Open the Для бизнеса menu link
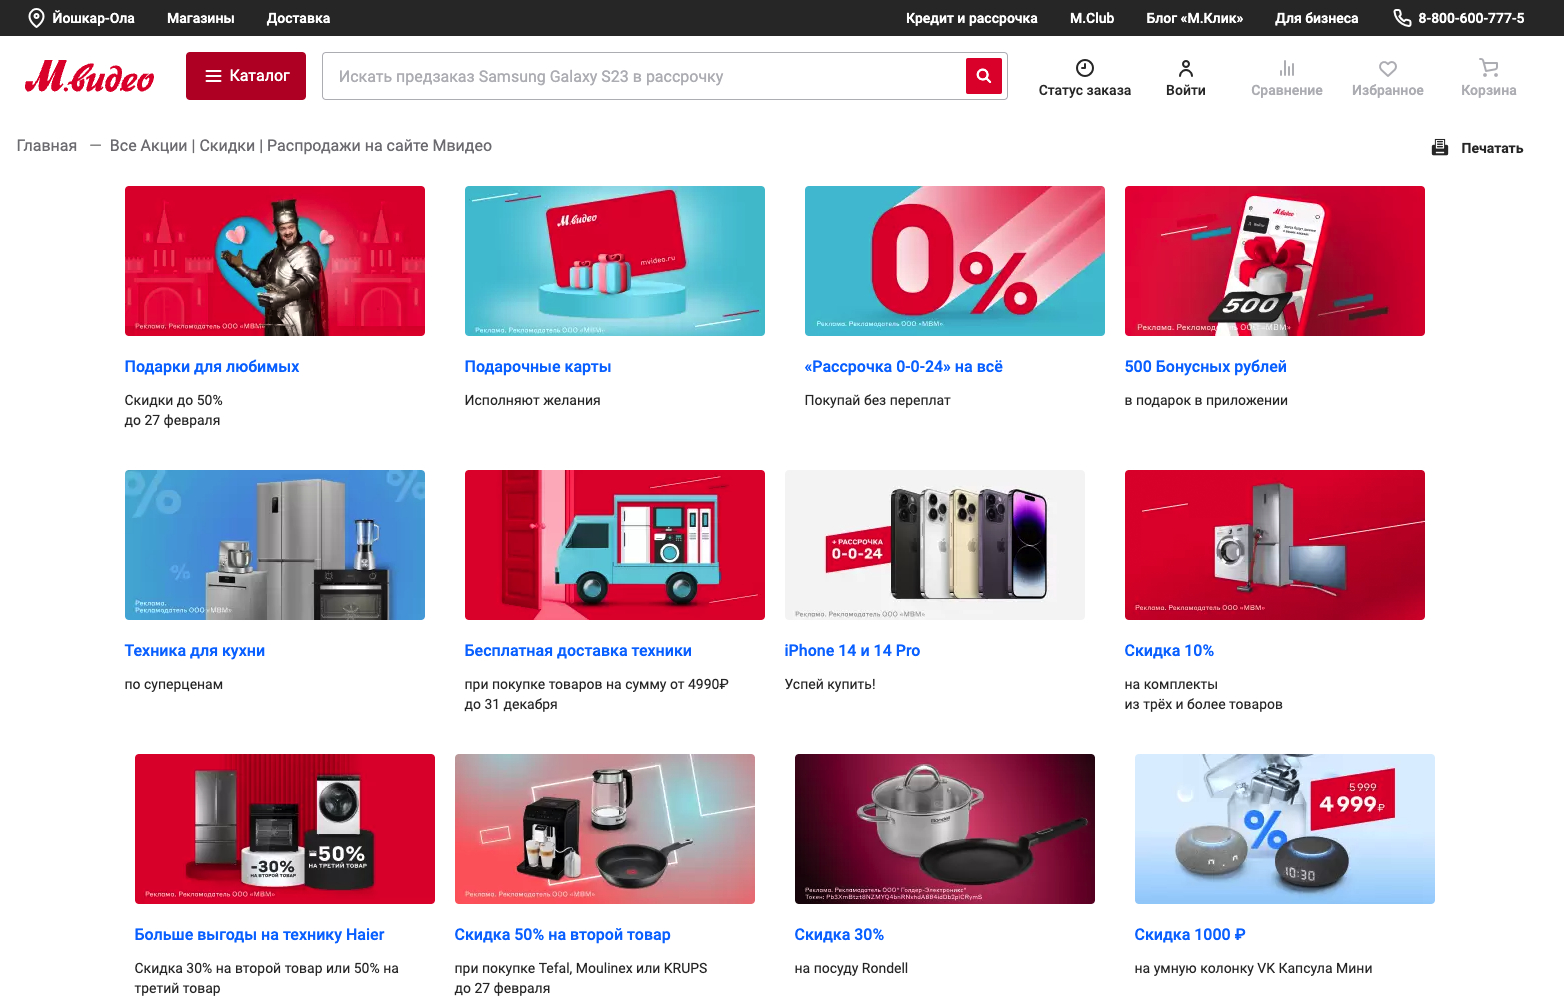This screenshot has height=1001, width=1564. [x=1317, y=18]
